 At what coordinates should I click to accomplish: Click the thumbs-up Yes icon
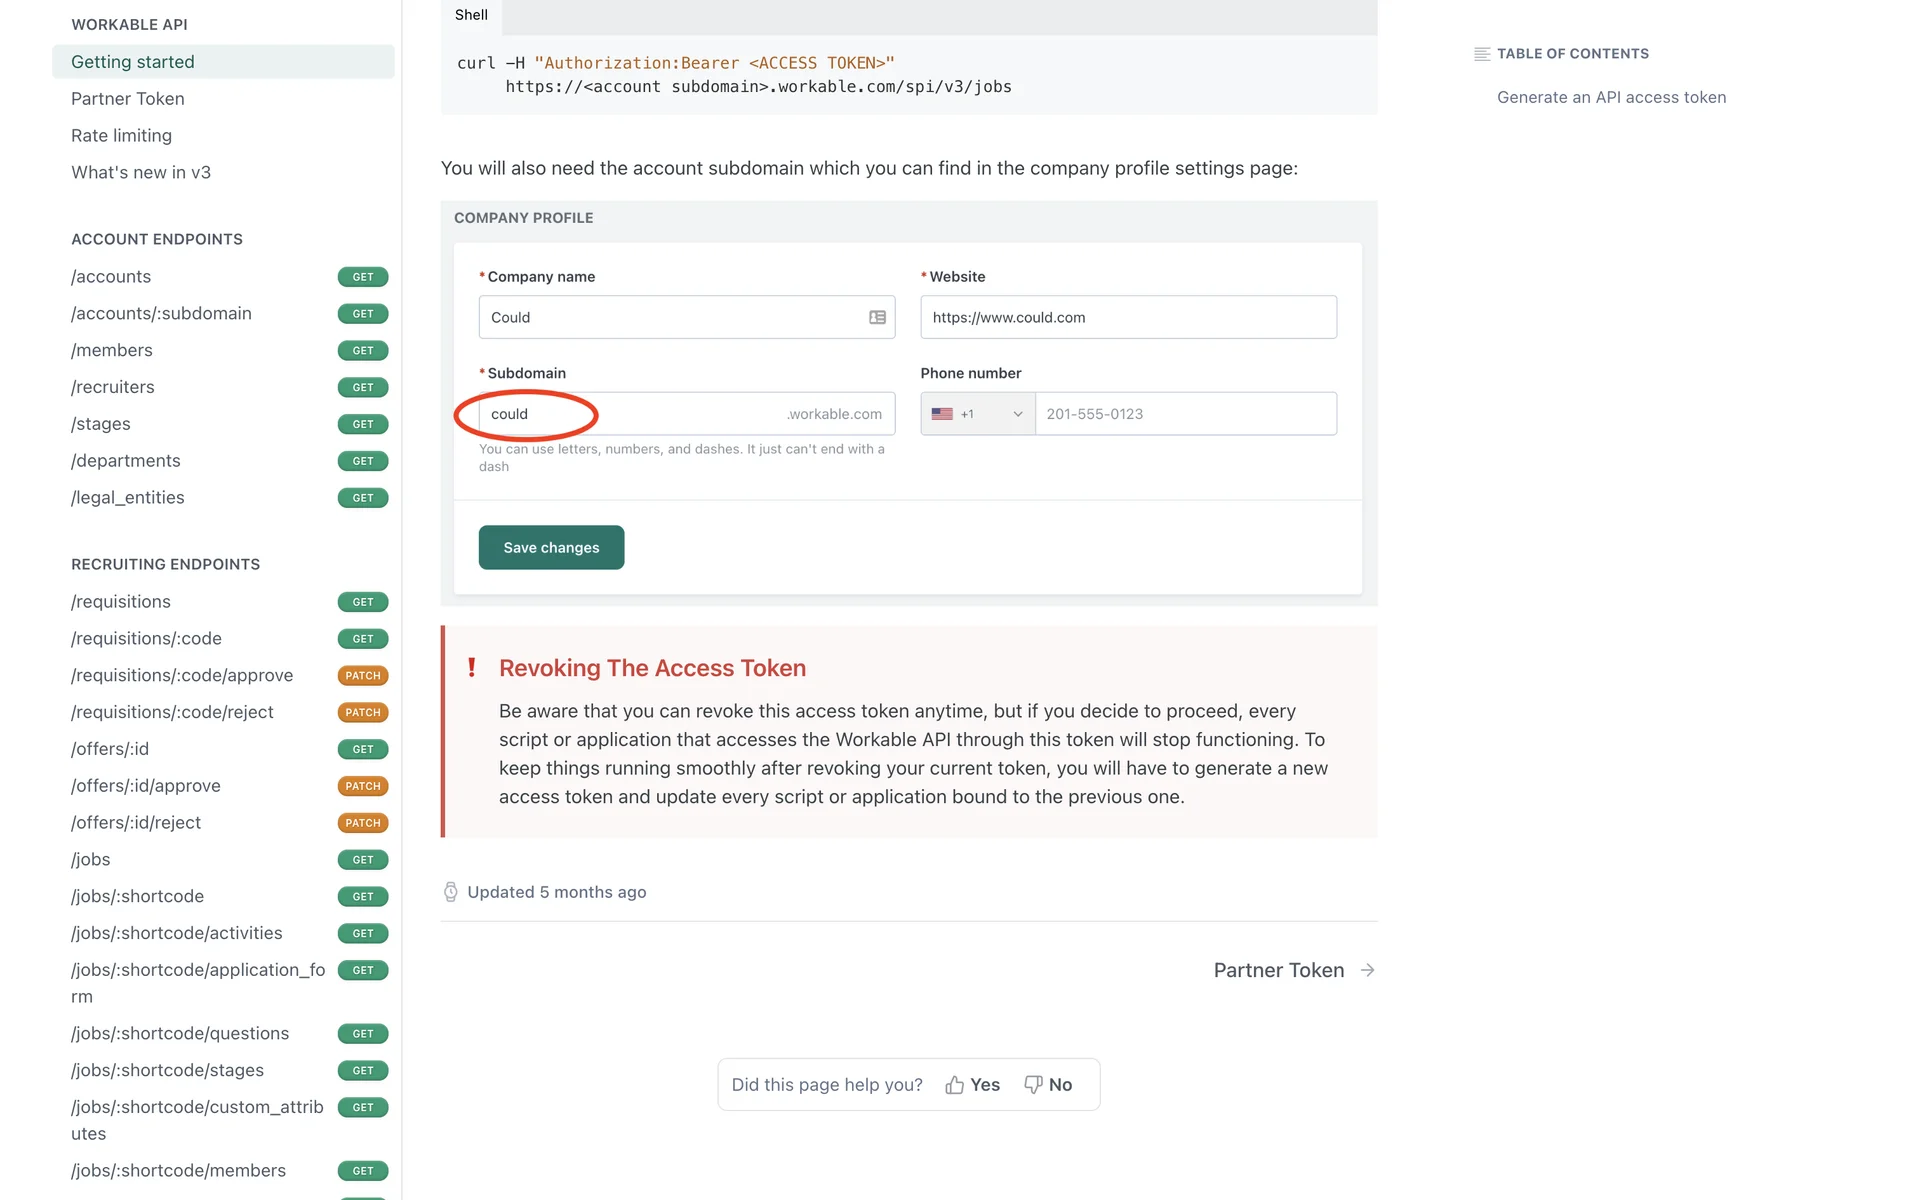tap(954, 1085)
